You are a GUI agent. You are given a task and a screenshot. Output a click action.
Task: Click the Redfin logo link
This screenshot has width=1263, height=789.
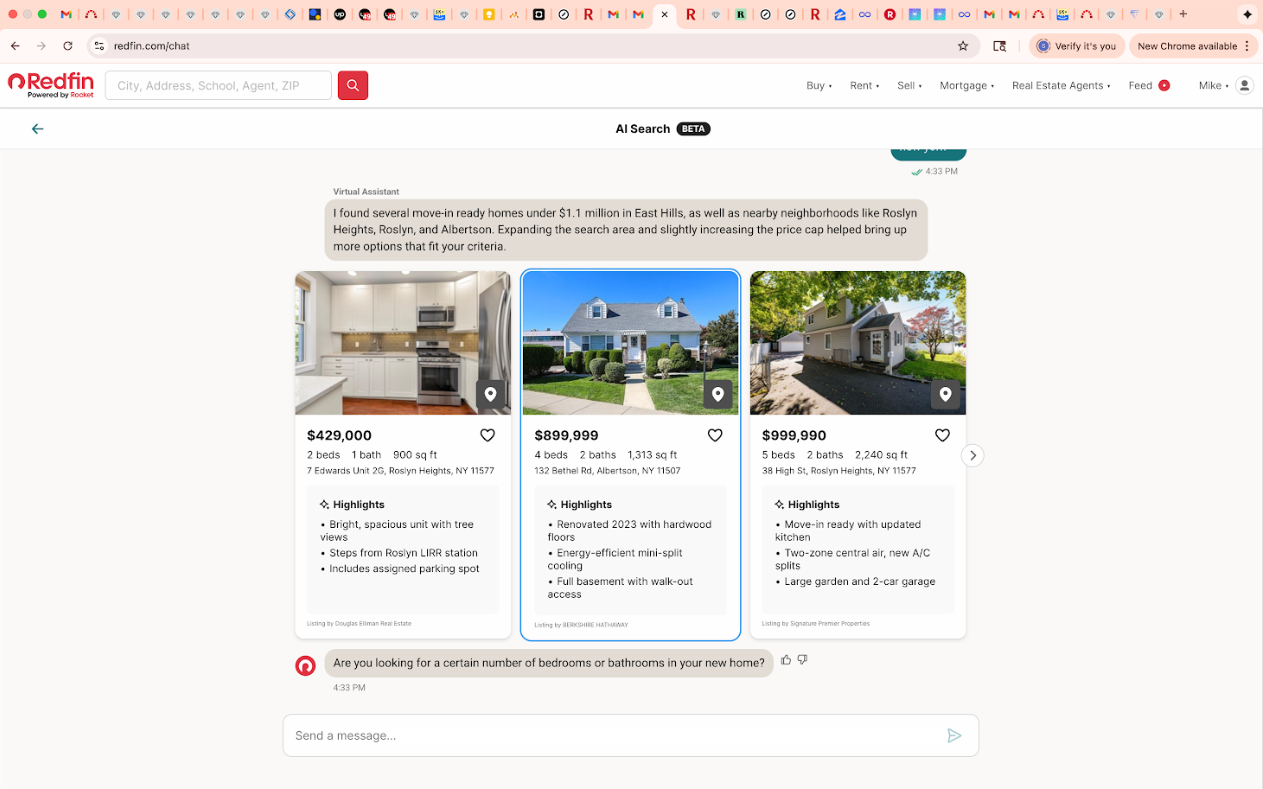click(x=51, y=85)
